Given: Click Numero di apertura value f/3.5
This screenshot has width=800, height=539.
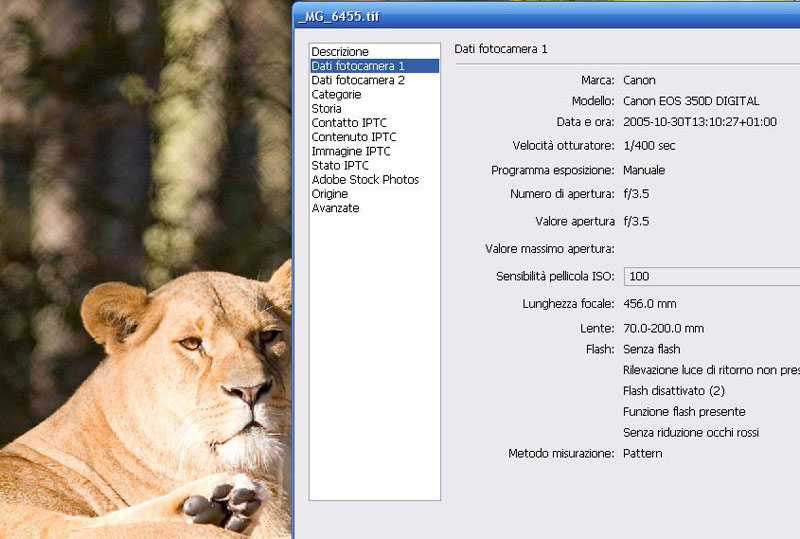Looking at the screenshot, I should [636, 194].
